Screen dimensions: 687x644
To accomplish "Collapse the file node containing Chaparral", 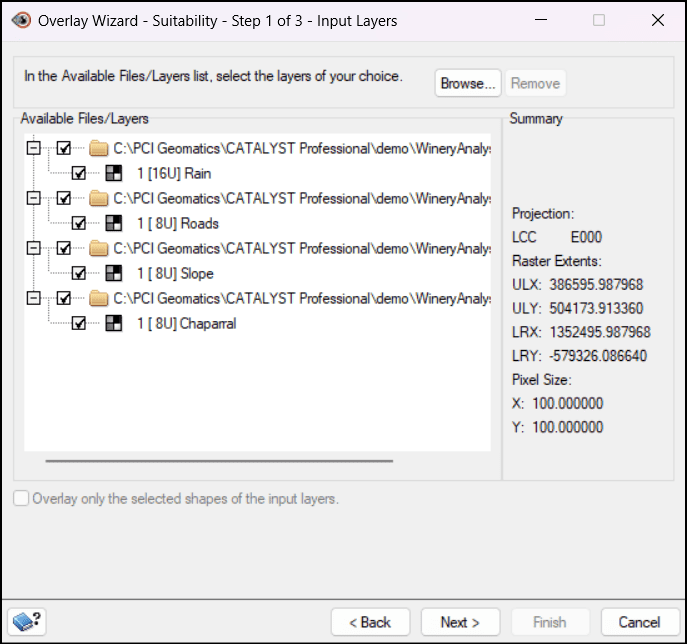I will (33, 298).
